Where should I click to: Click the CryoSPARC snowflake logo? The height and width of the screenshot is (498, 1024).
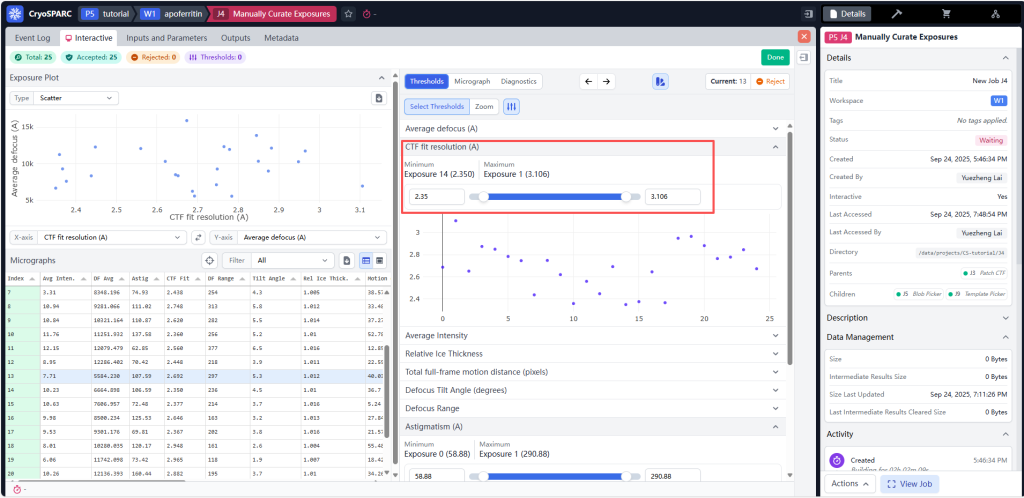(x=15, y=14)
